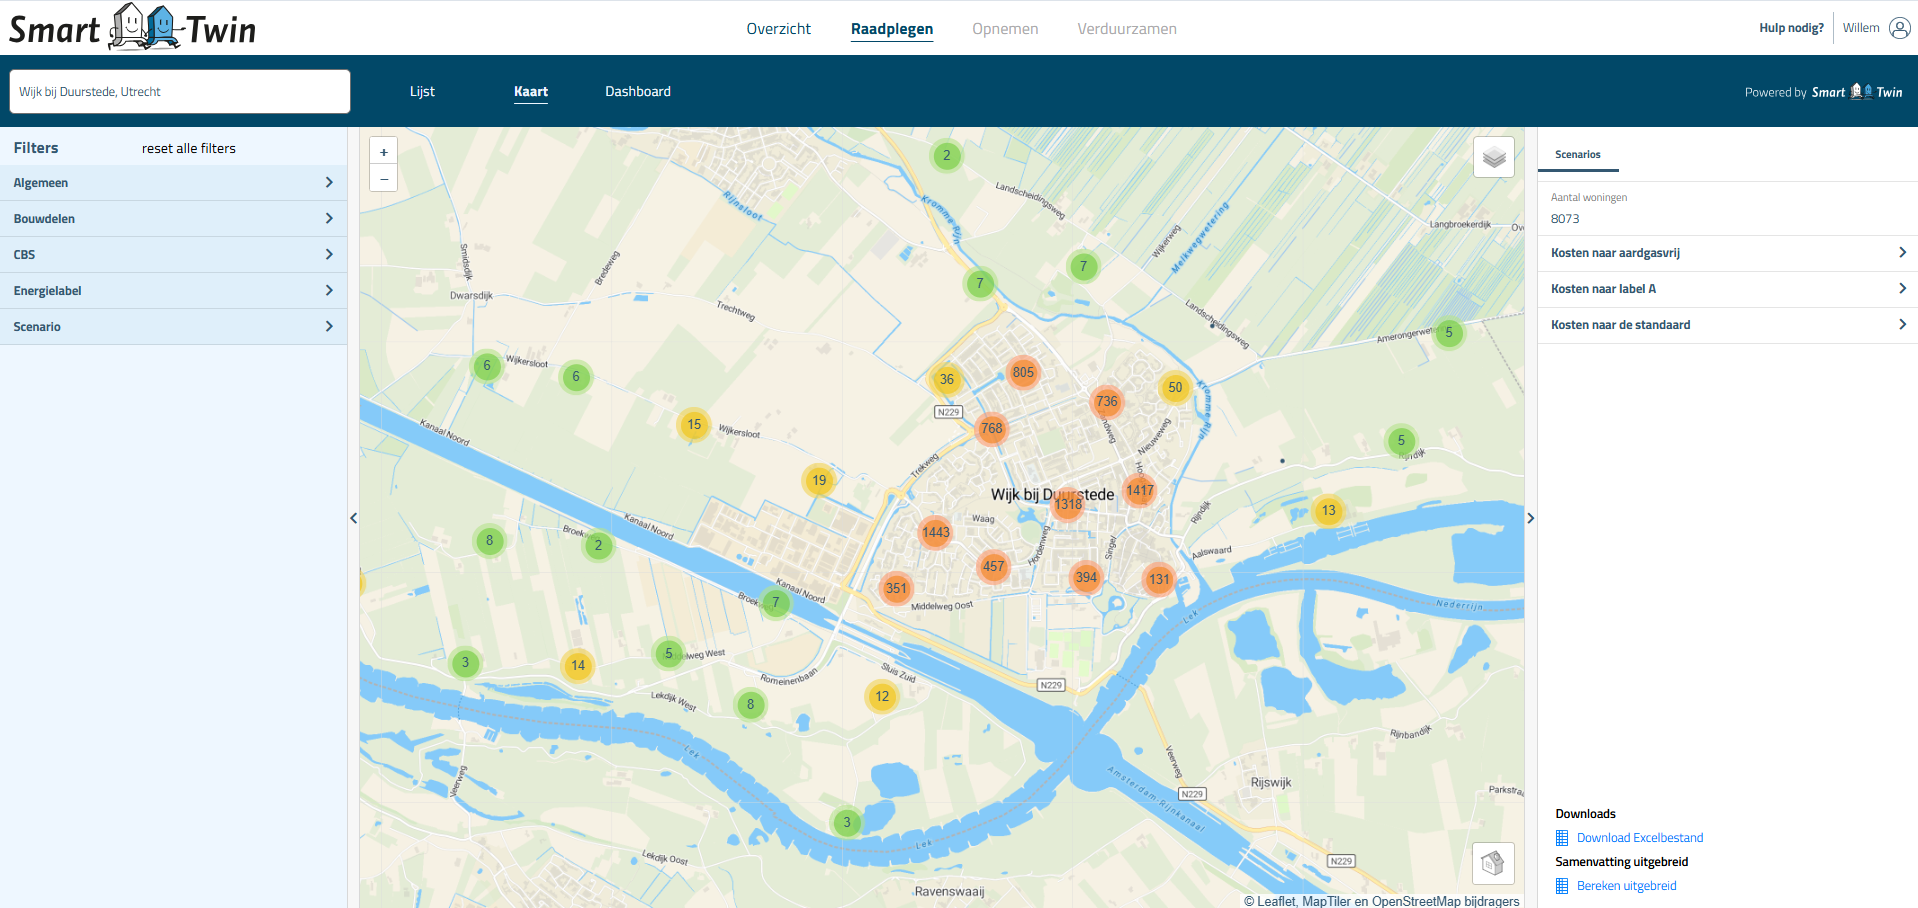Click reset alle filters
This screenshot has width=1918, height=908.
189,148
